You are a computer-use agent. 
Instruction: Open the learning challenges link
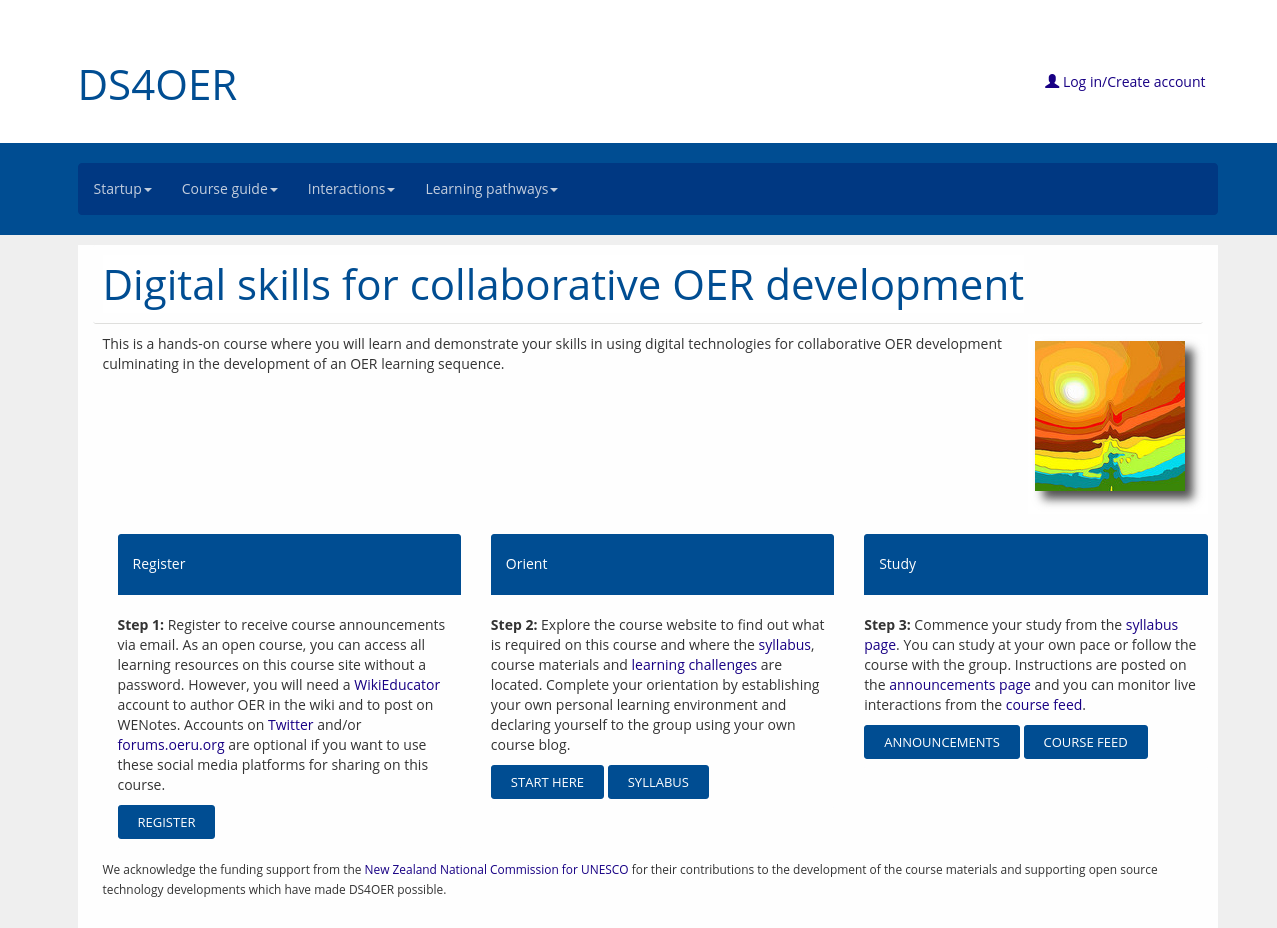[694, 665]
